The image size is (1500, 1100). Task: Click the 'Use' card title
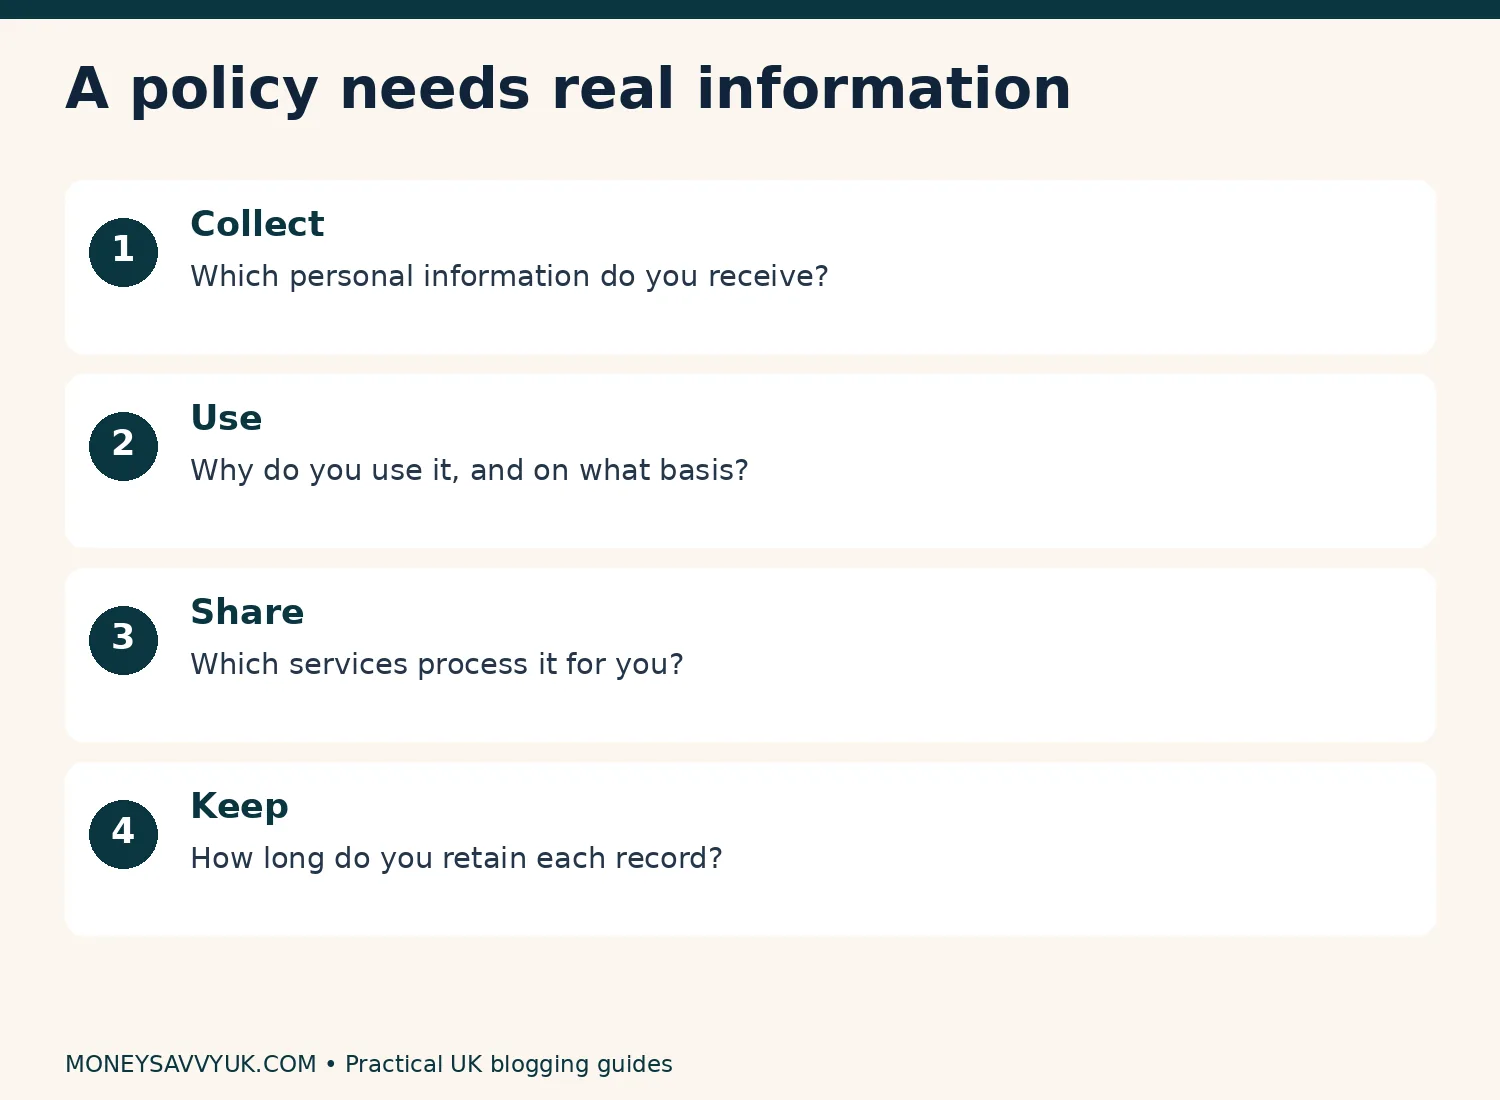click(226, 418)
